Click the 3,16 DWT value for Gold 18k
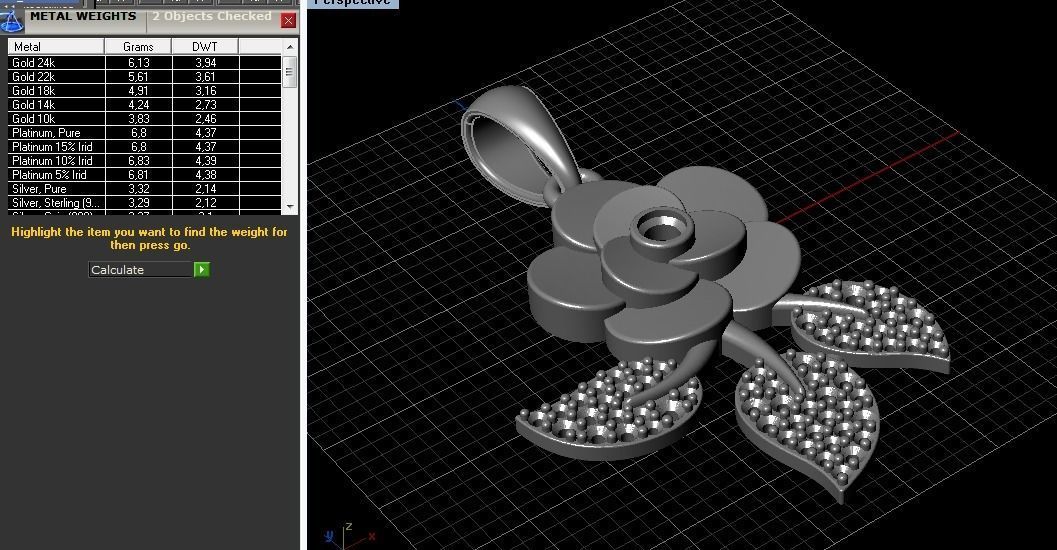Image resolution: width=1057 pixels, height=550 pixels. click(206, 91)
